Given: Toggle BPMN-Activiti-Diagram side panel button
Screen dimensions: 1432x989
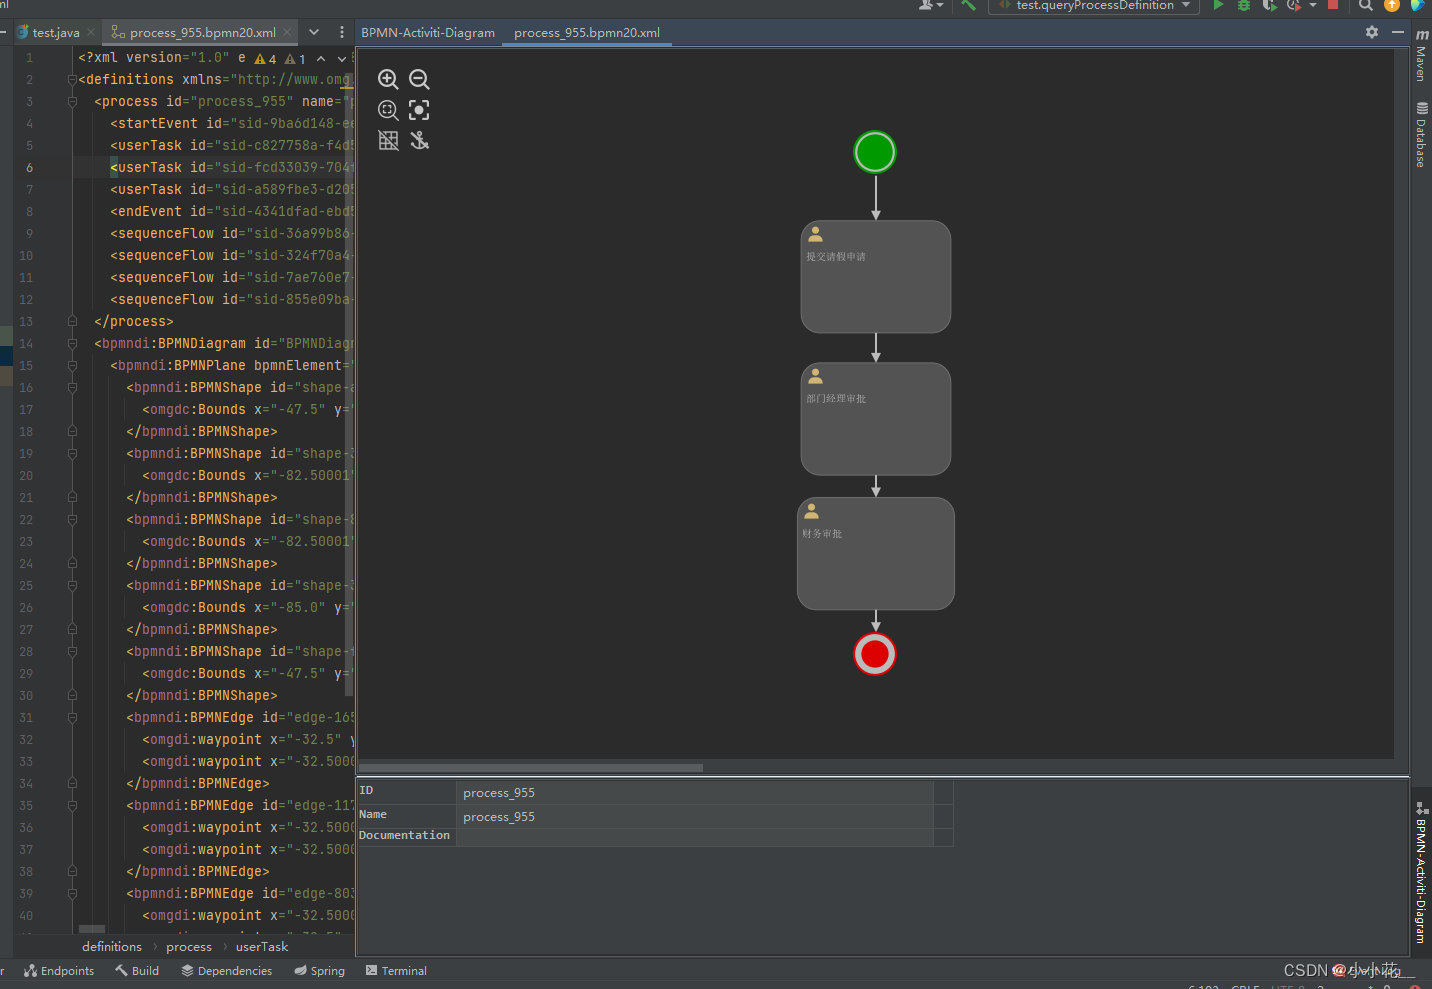Looking at the screenshot, I should click(x=1421, y=872).
